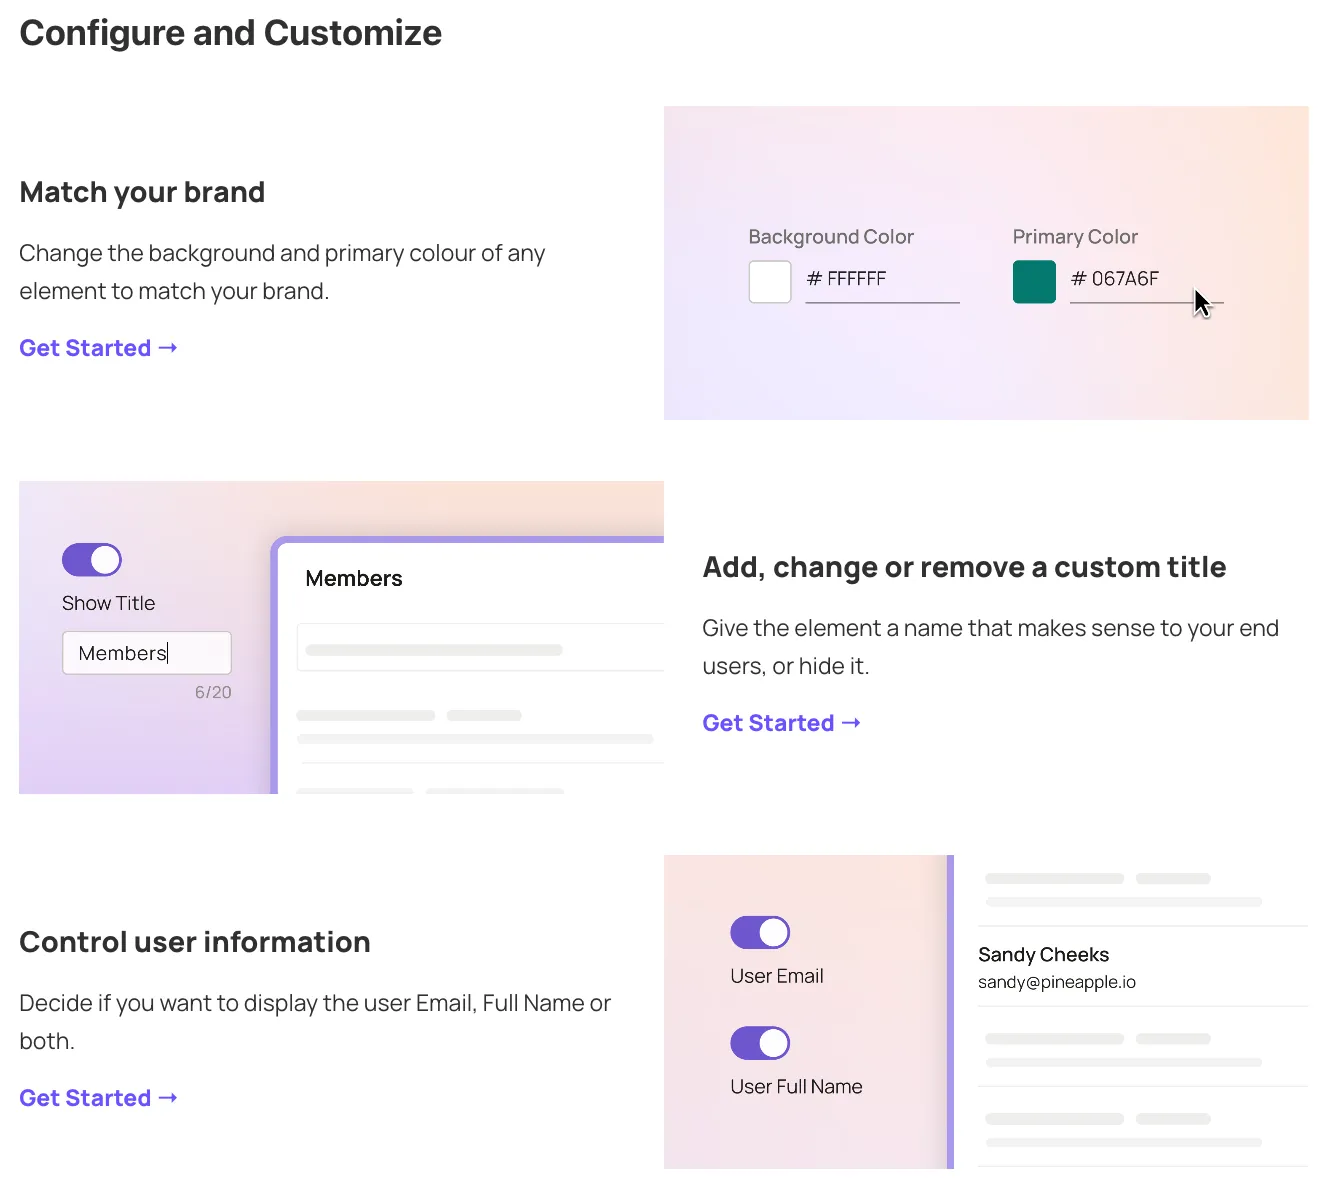
Task: Click the Members title text box
Action: pyautogui.click(x=147, y=653)
